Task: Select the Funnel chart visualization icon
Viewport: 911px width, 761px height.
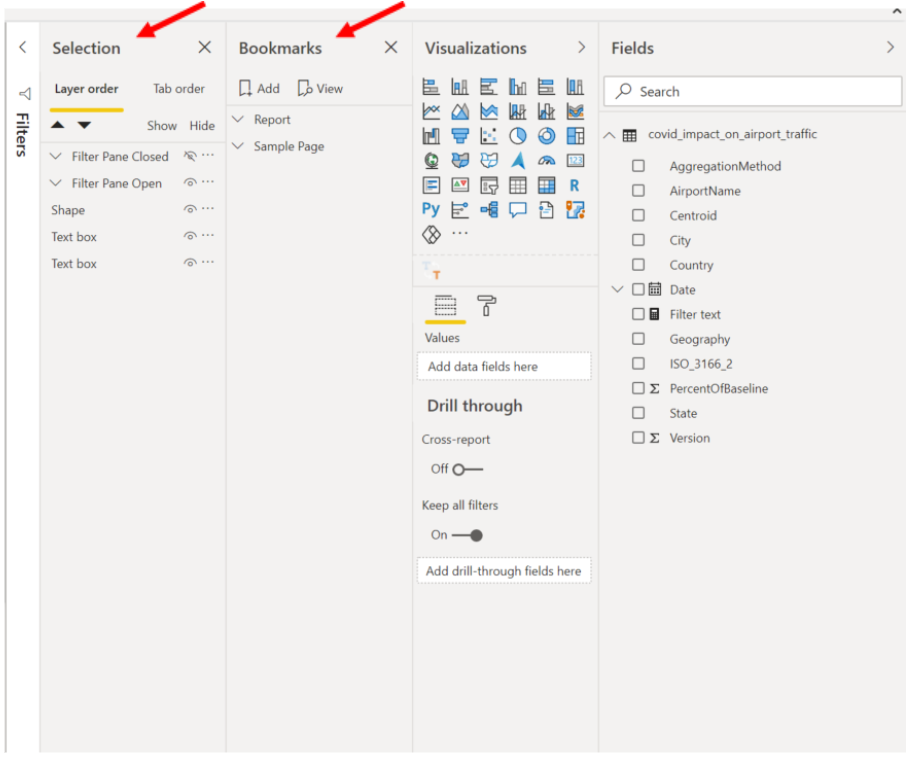Action: [460, 134]
